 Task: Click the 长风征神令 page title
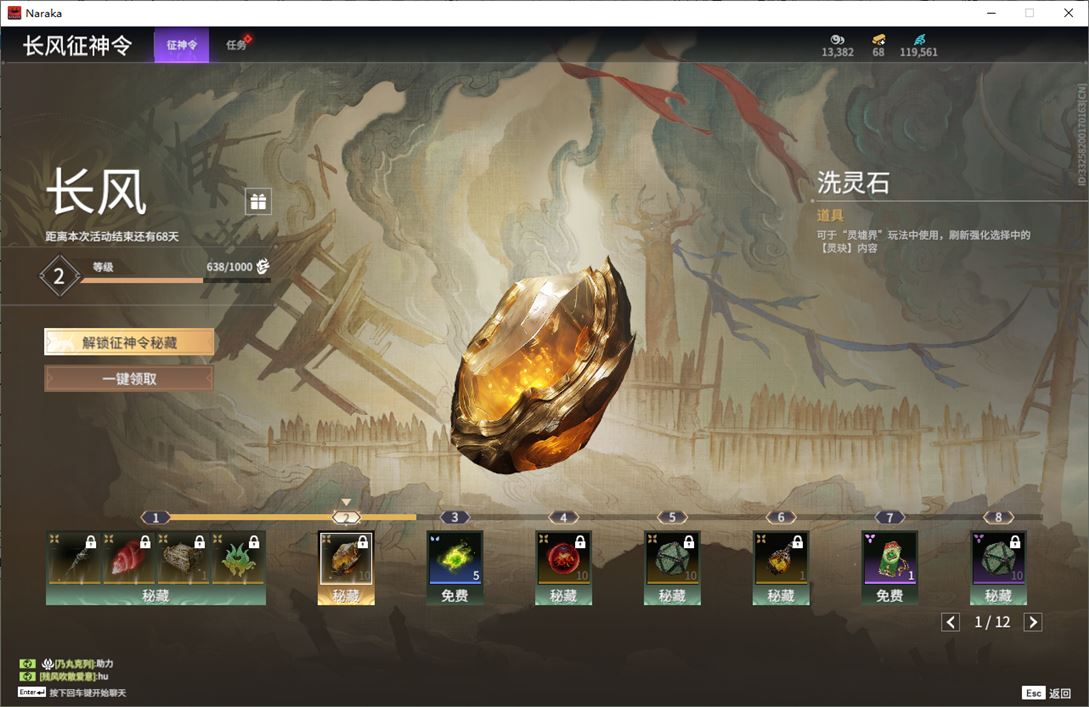click(77, 45)
